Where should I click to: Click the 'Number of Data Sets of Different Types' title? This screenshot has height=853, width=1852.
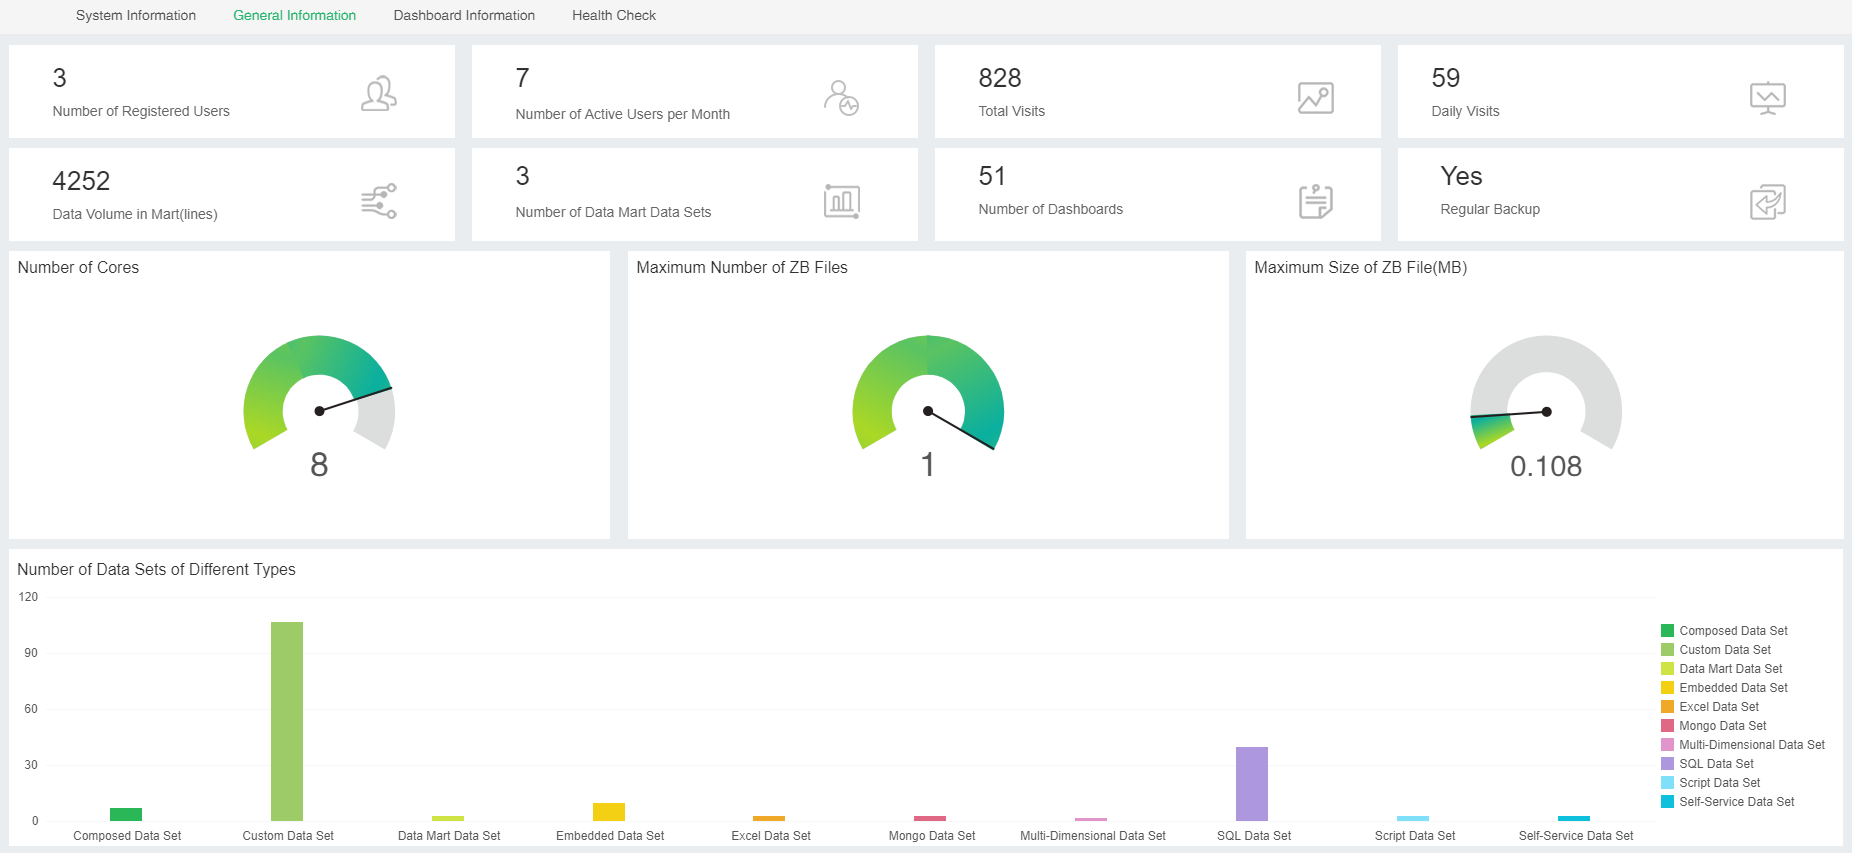(156, 569)
